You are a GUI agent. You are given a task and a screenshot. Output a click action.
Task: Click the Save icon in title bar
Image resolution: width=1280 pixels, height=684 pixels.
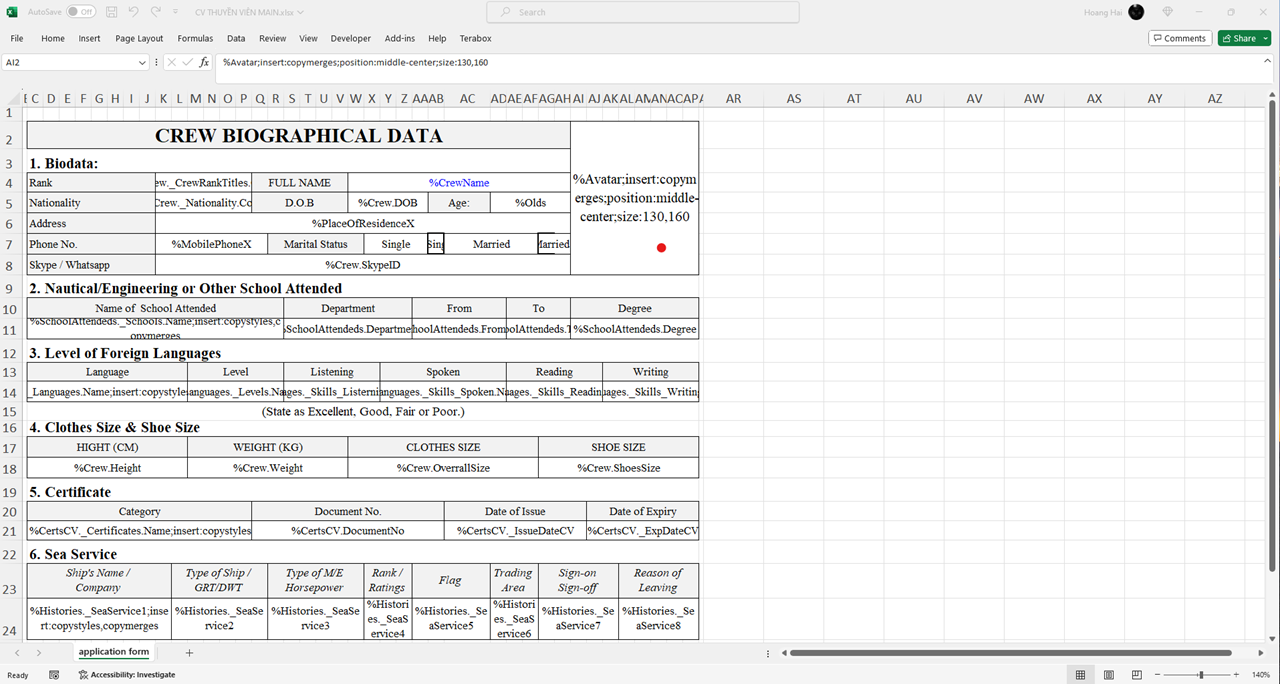coord(110,12)
